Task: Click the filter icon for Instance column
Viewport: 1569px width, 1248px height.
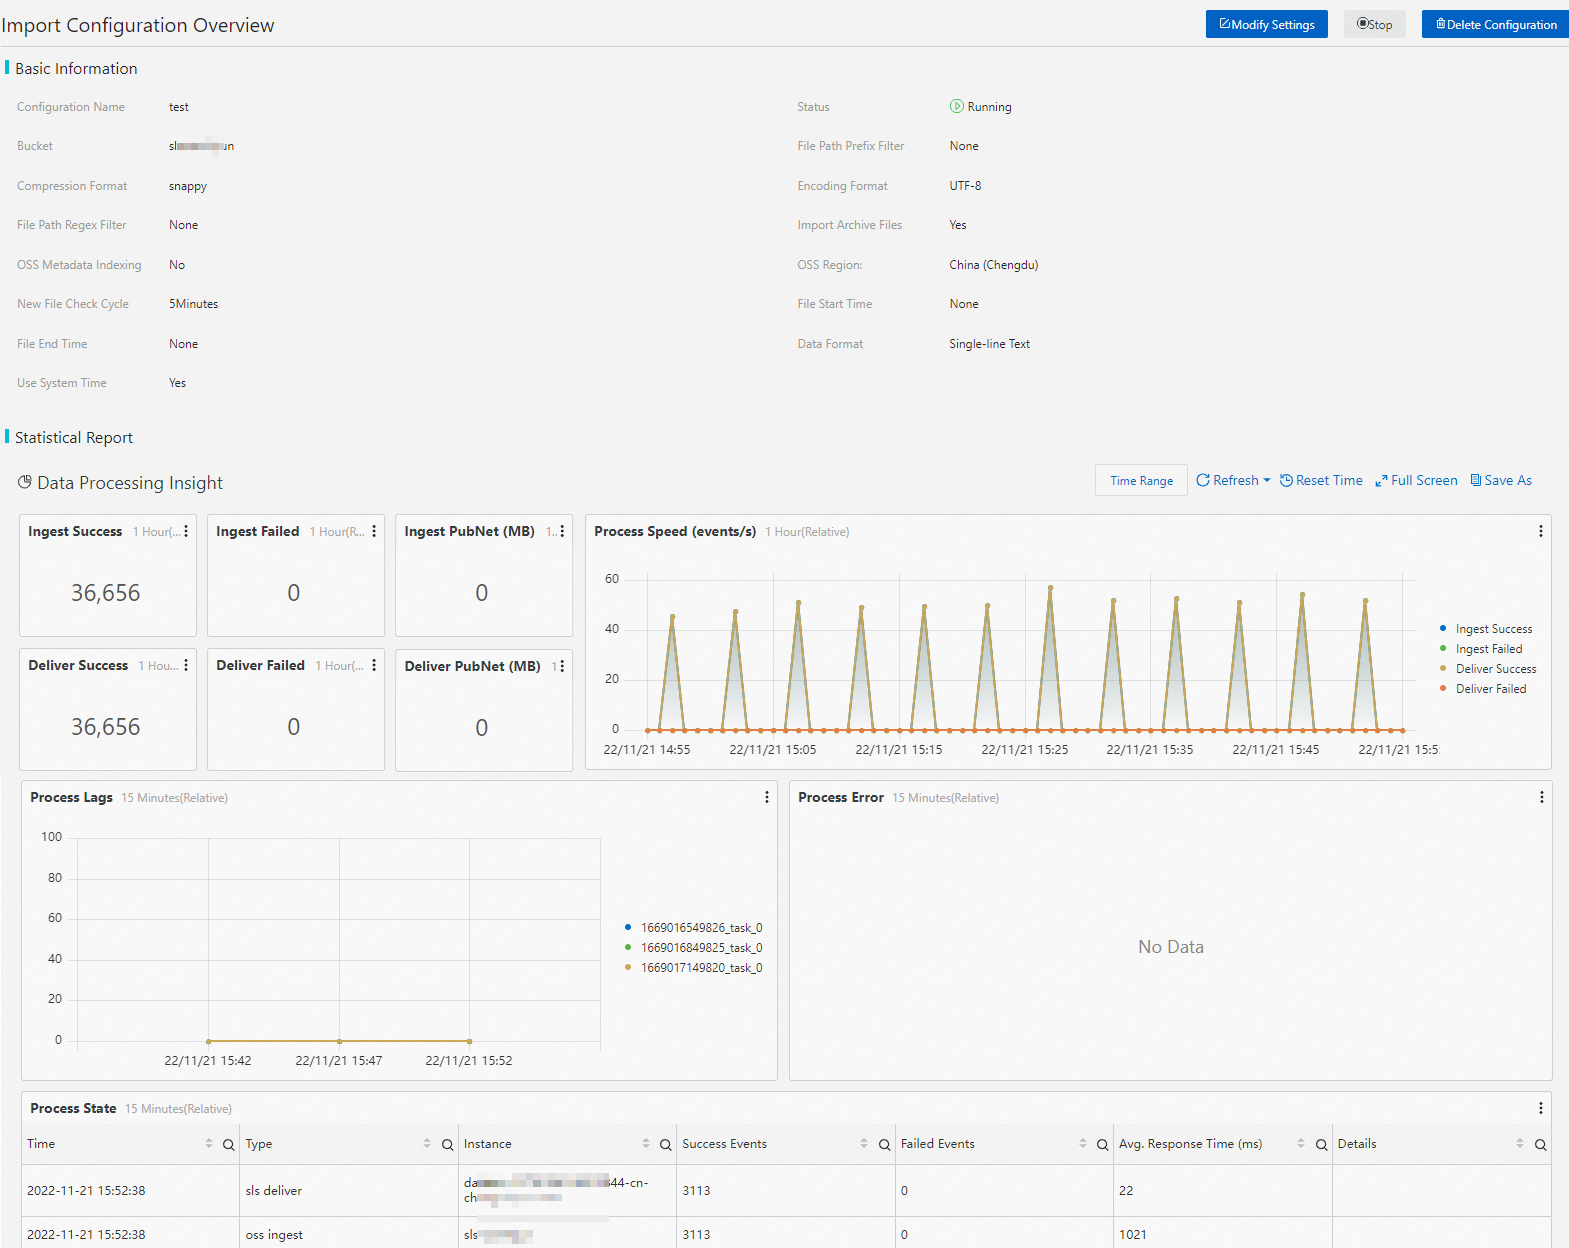Action: point(665,1145)
